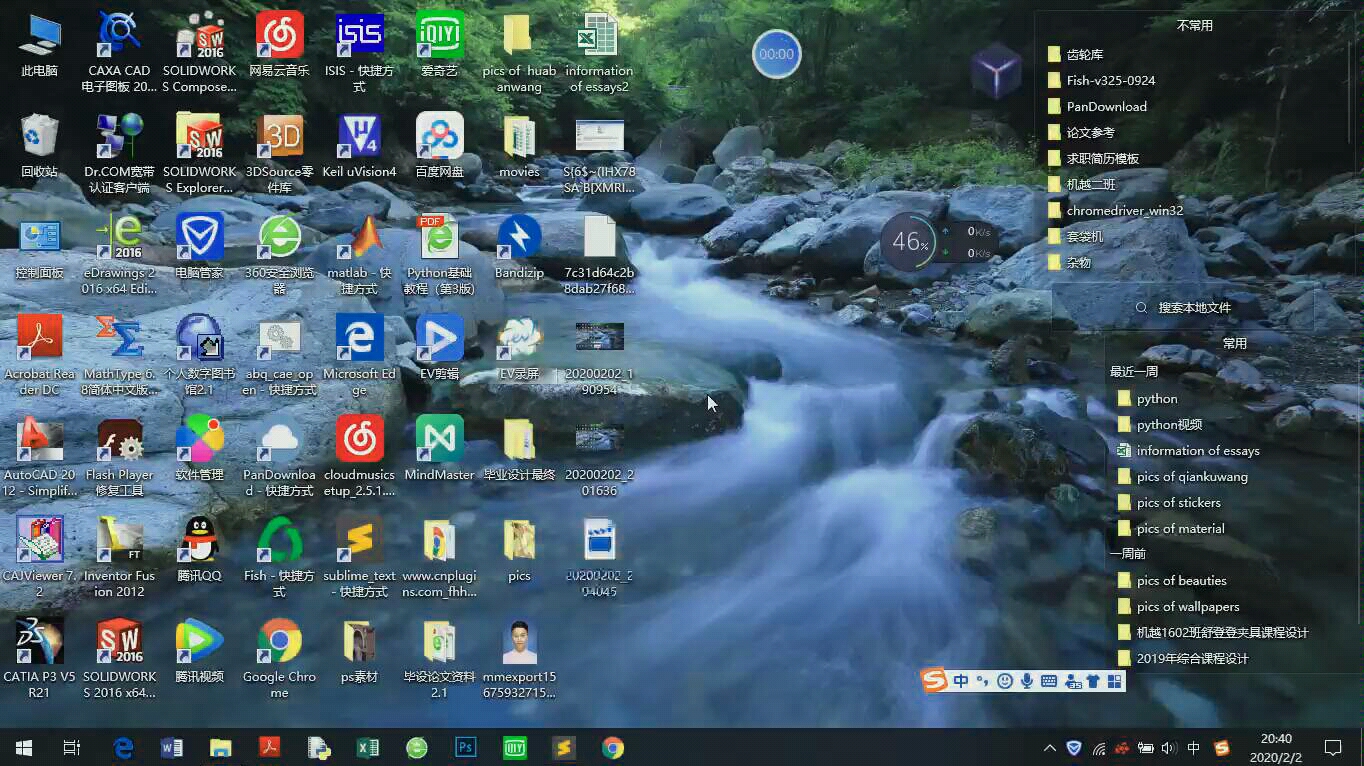Click the Sogou microphone voice input icon
1364x766 pixels.
coord(1027,681)
